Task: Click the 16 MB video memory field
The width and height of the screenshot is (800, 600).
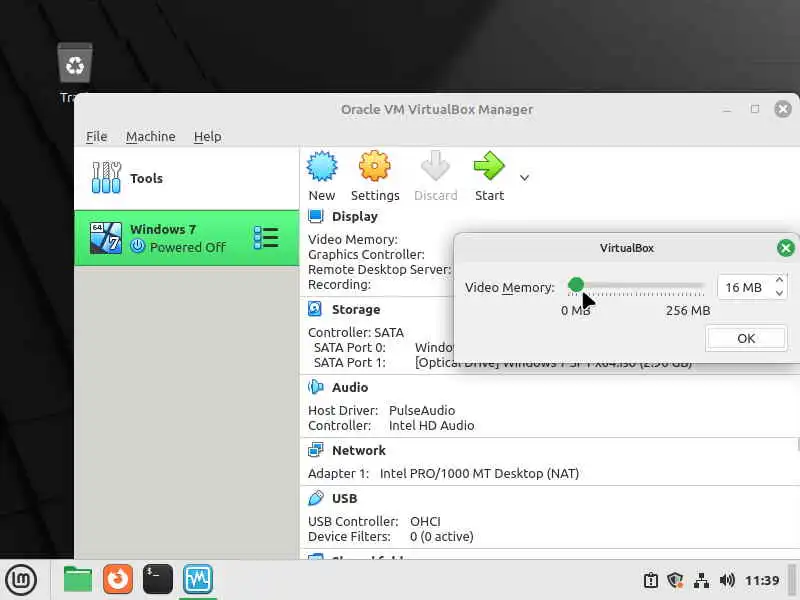Action: coord(745,287)
